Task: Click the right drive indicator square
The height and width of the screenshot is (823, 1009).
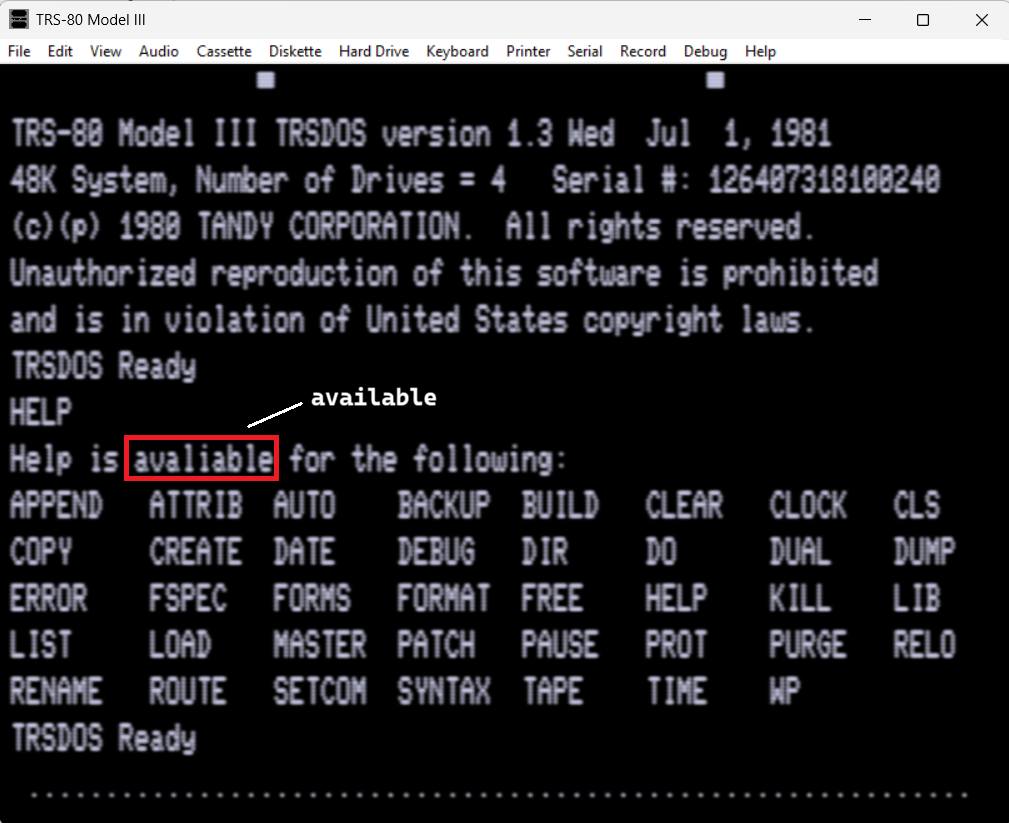Action: pos(715,80)
